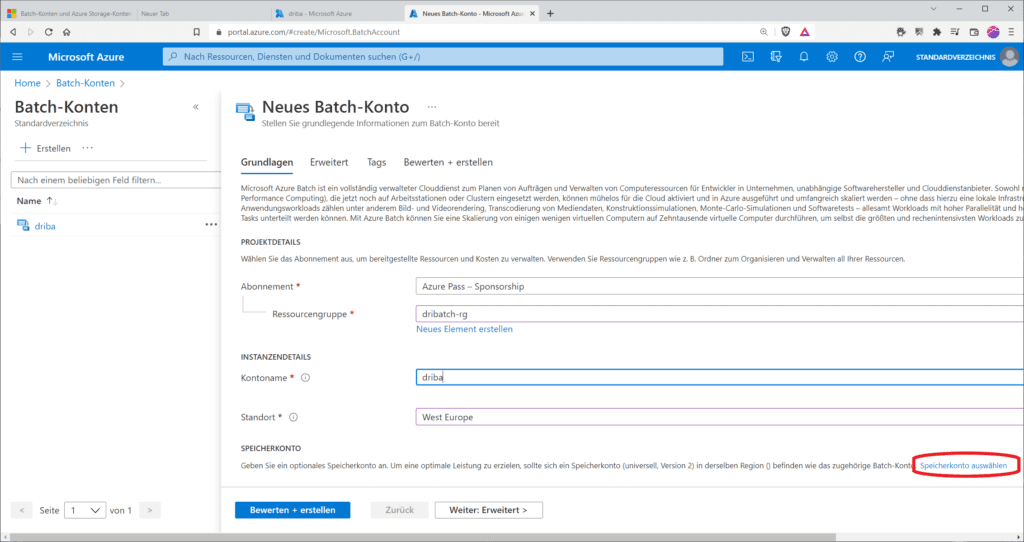Go to previous list page
This screenshot has width=1024, height=542.
tap(22, 510)
